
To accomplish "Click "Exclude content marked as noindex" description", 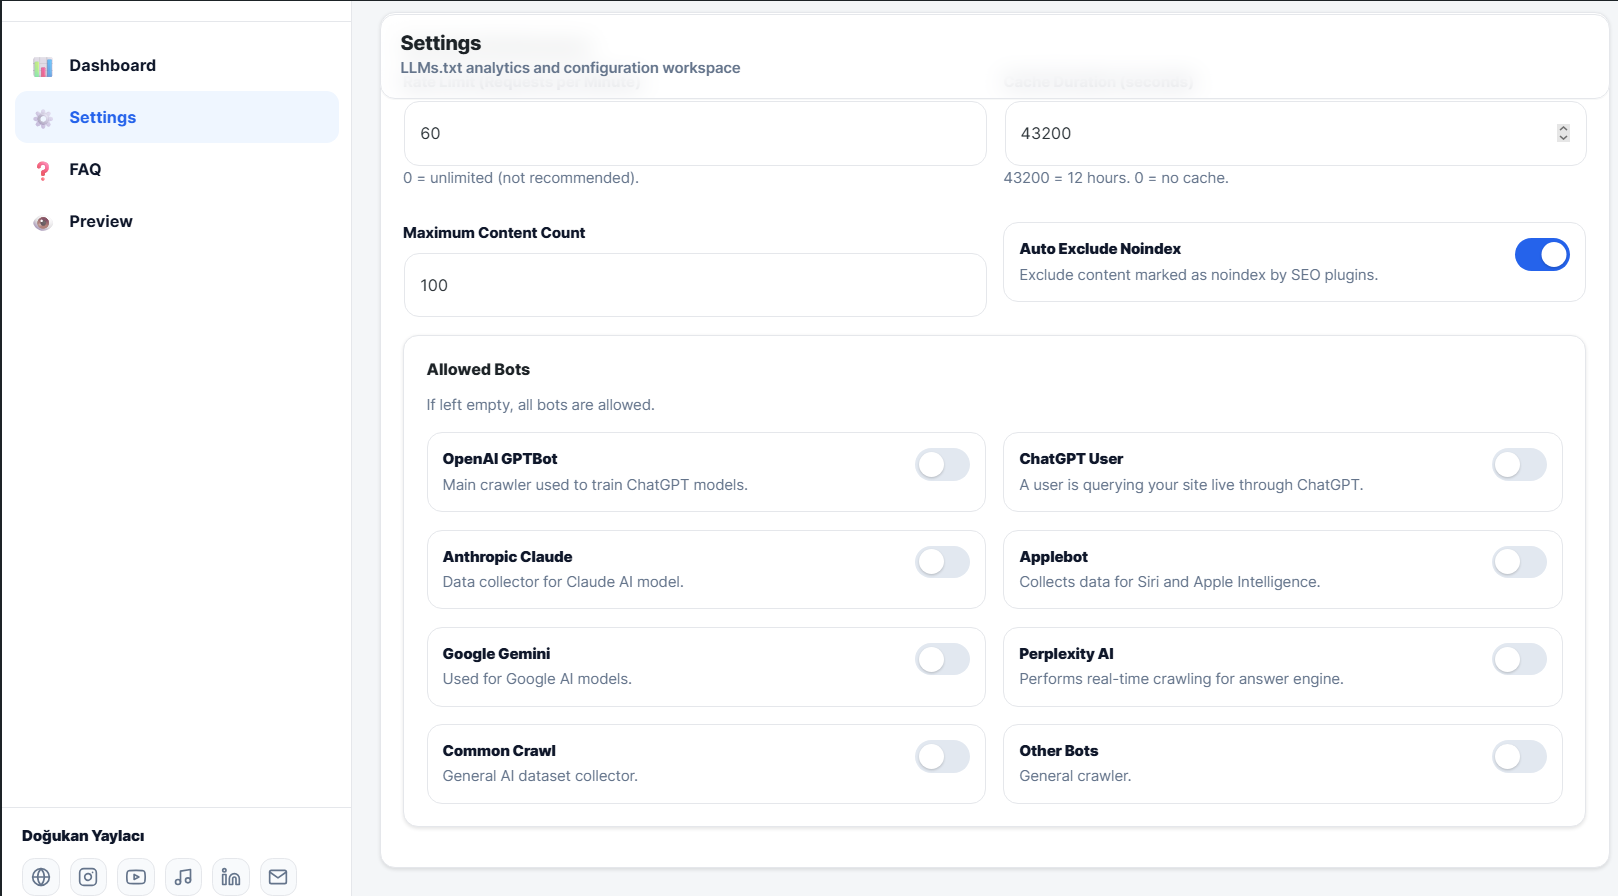I will pos(1199,275).
